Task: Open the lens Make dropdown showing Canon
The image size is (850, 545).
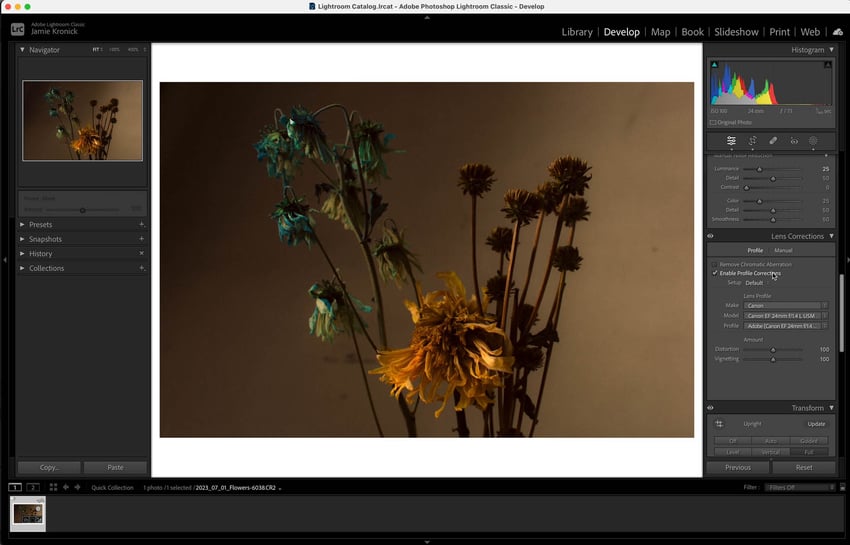Action: coord(785,305)
